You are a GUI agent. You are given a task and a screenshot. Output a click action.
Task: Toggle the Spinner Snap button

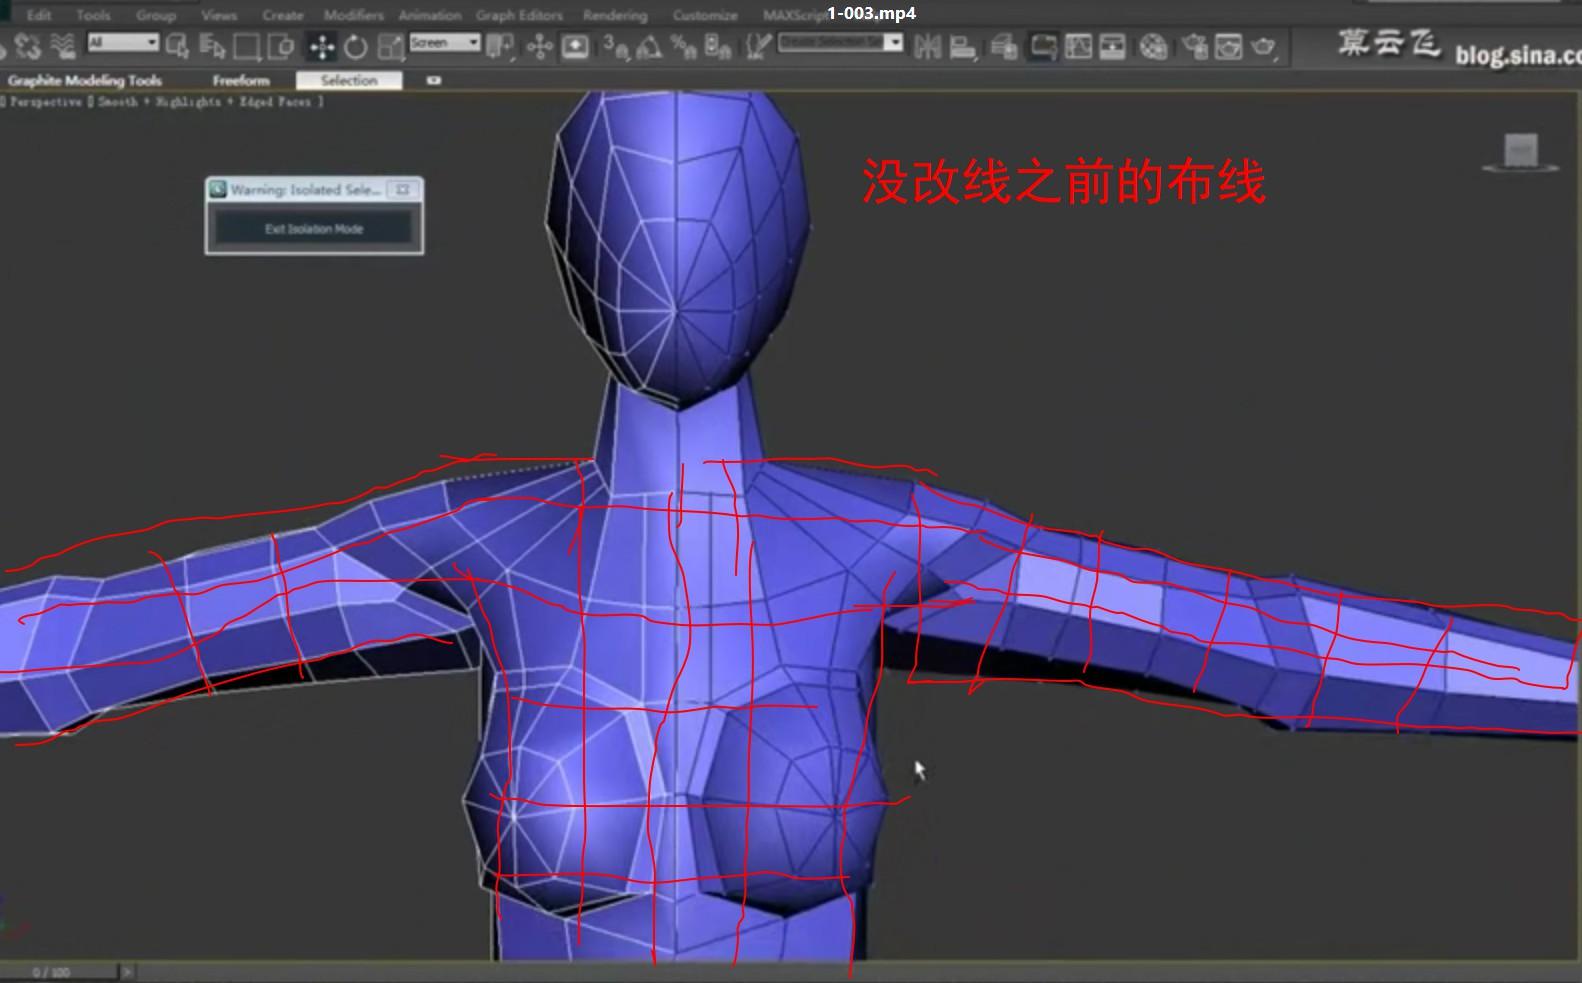point(718,46)
